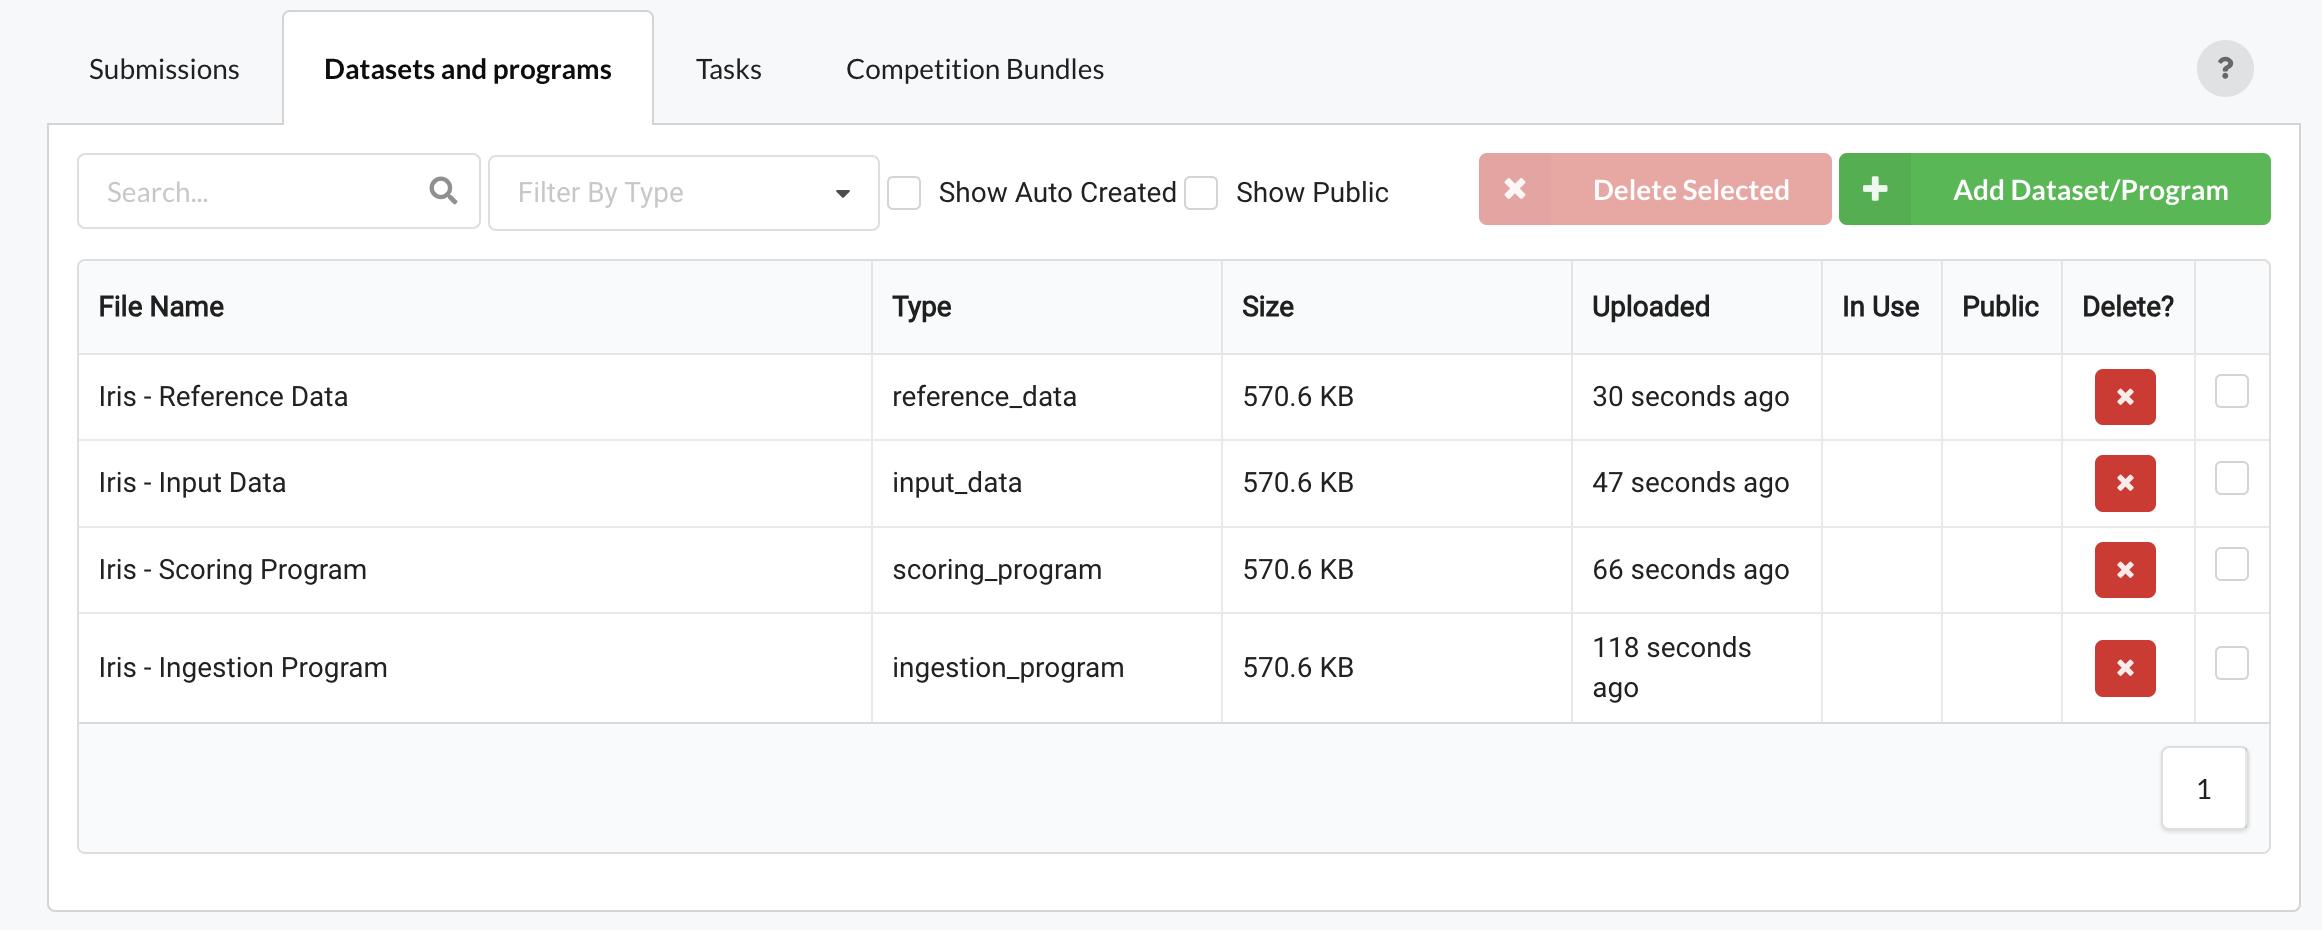Delete Iris - Ingestion Program via red X

click(x=2124, y=667)
